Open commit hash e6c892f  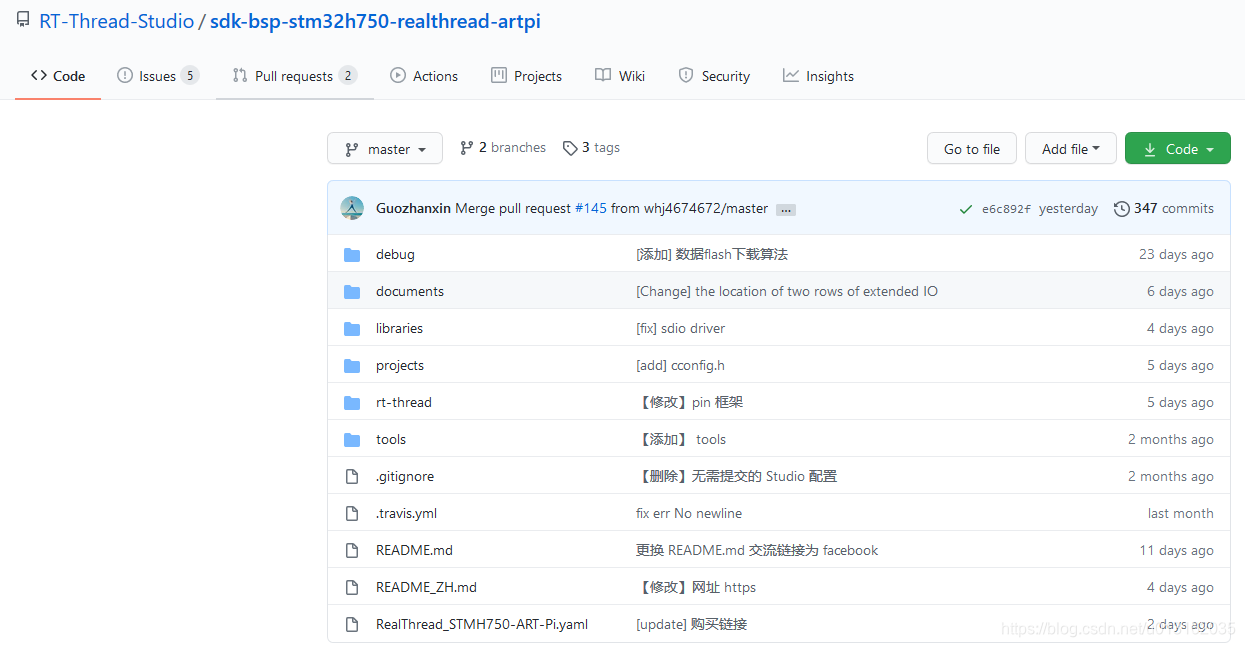tap(1006, 209)
